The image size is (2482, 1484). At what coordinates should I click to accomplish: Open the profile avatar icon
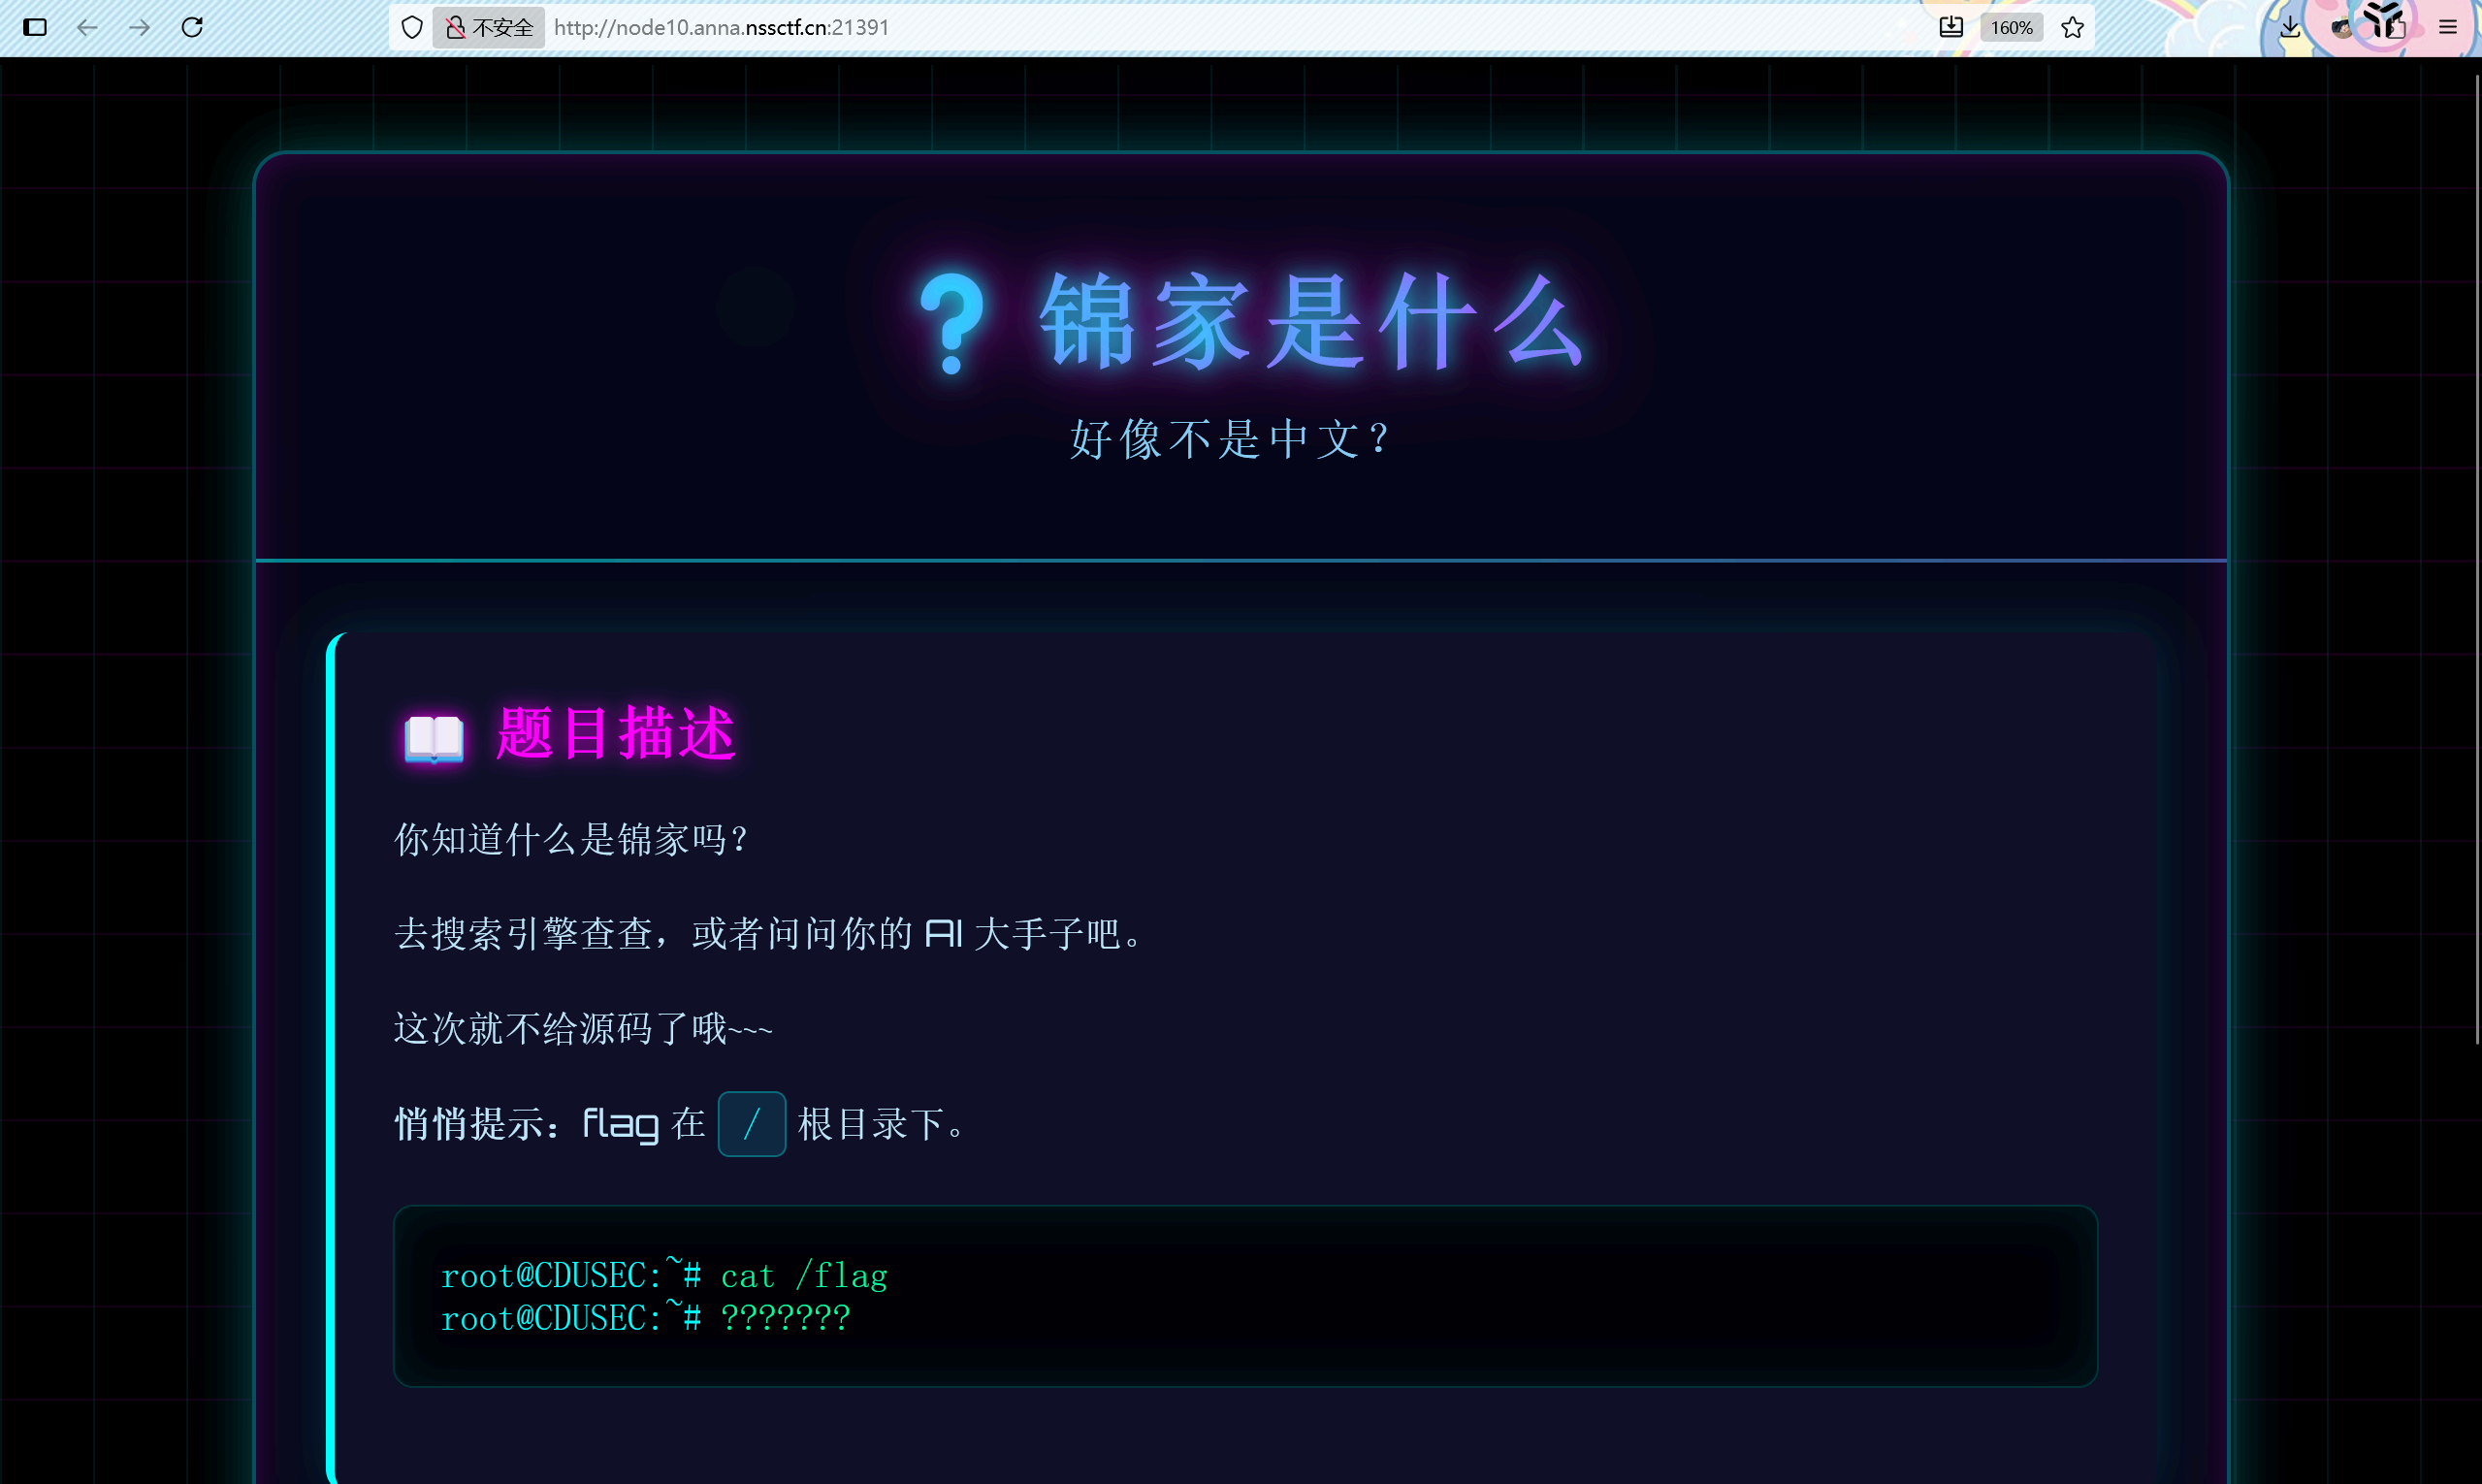[2341, 27]
